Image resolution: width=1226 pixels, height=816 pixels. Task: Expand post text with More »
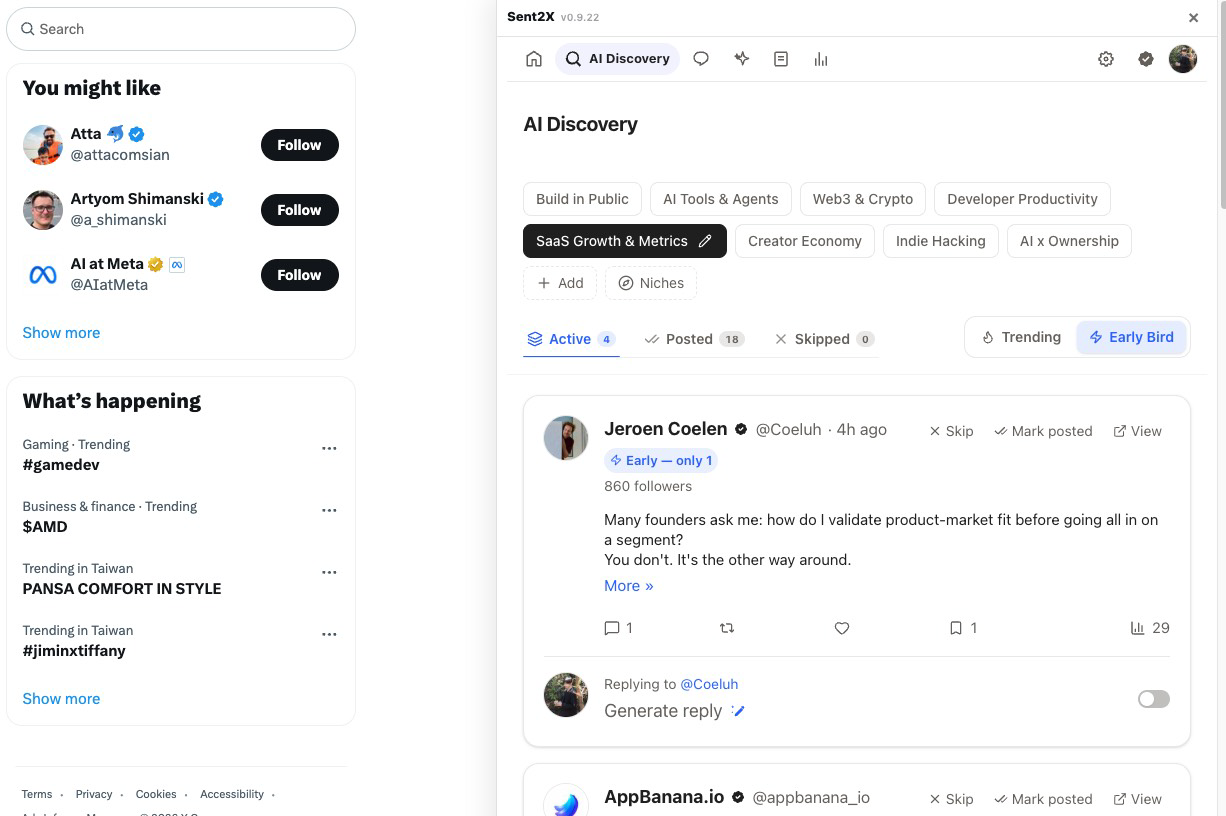pos(628,586)
